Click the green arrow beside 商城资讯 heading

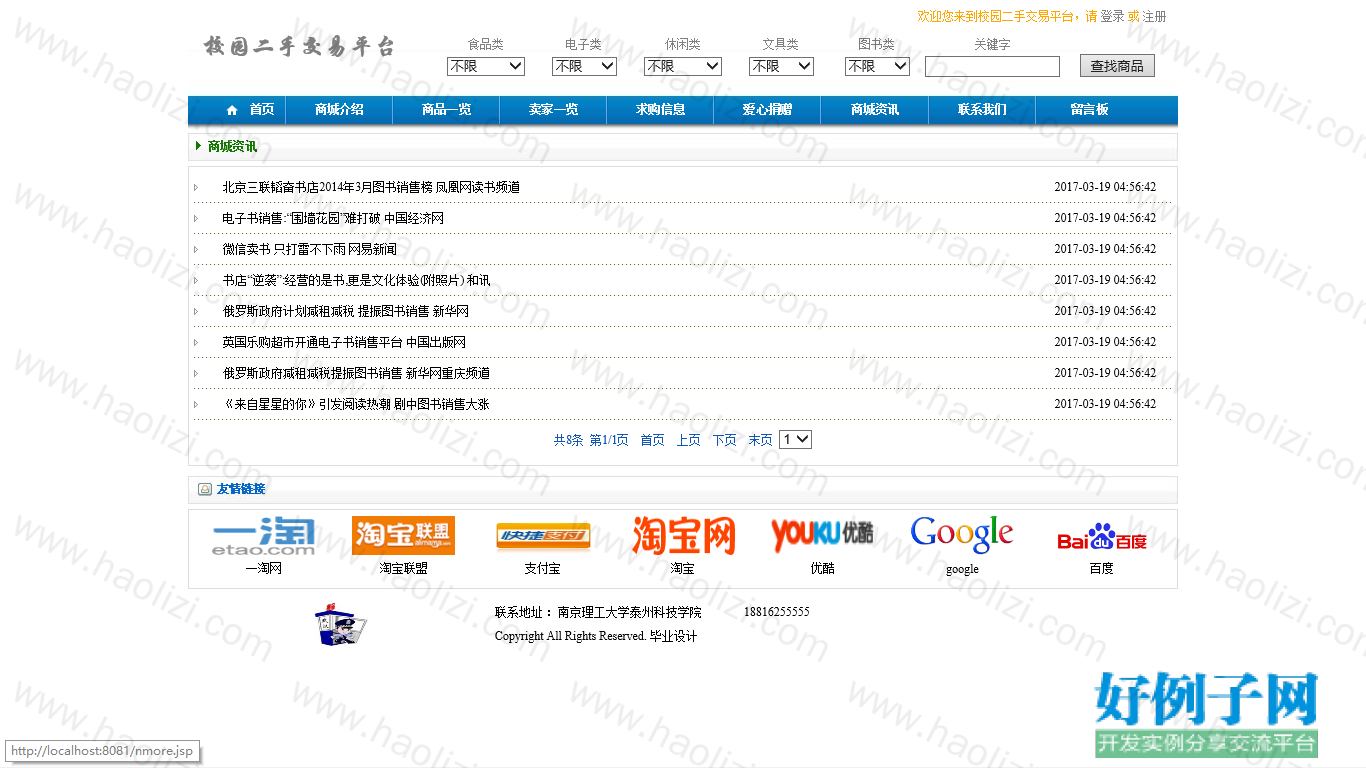(199, 146)
